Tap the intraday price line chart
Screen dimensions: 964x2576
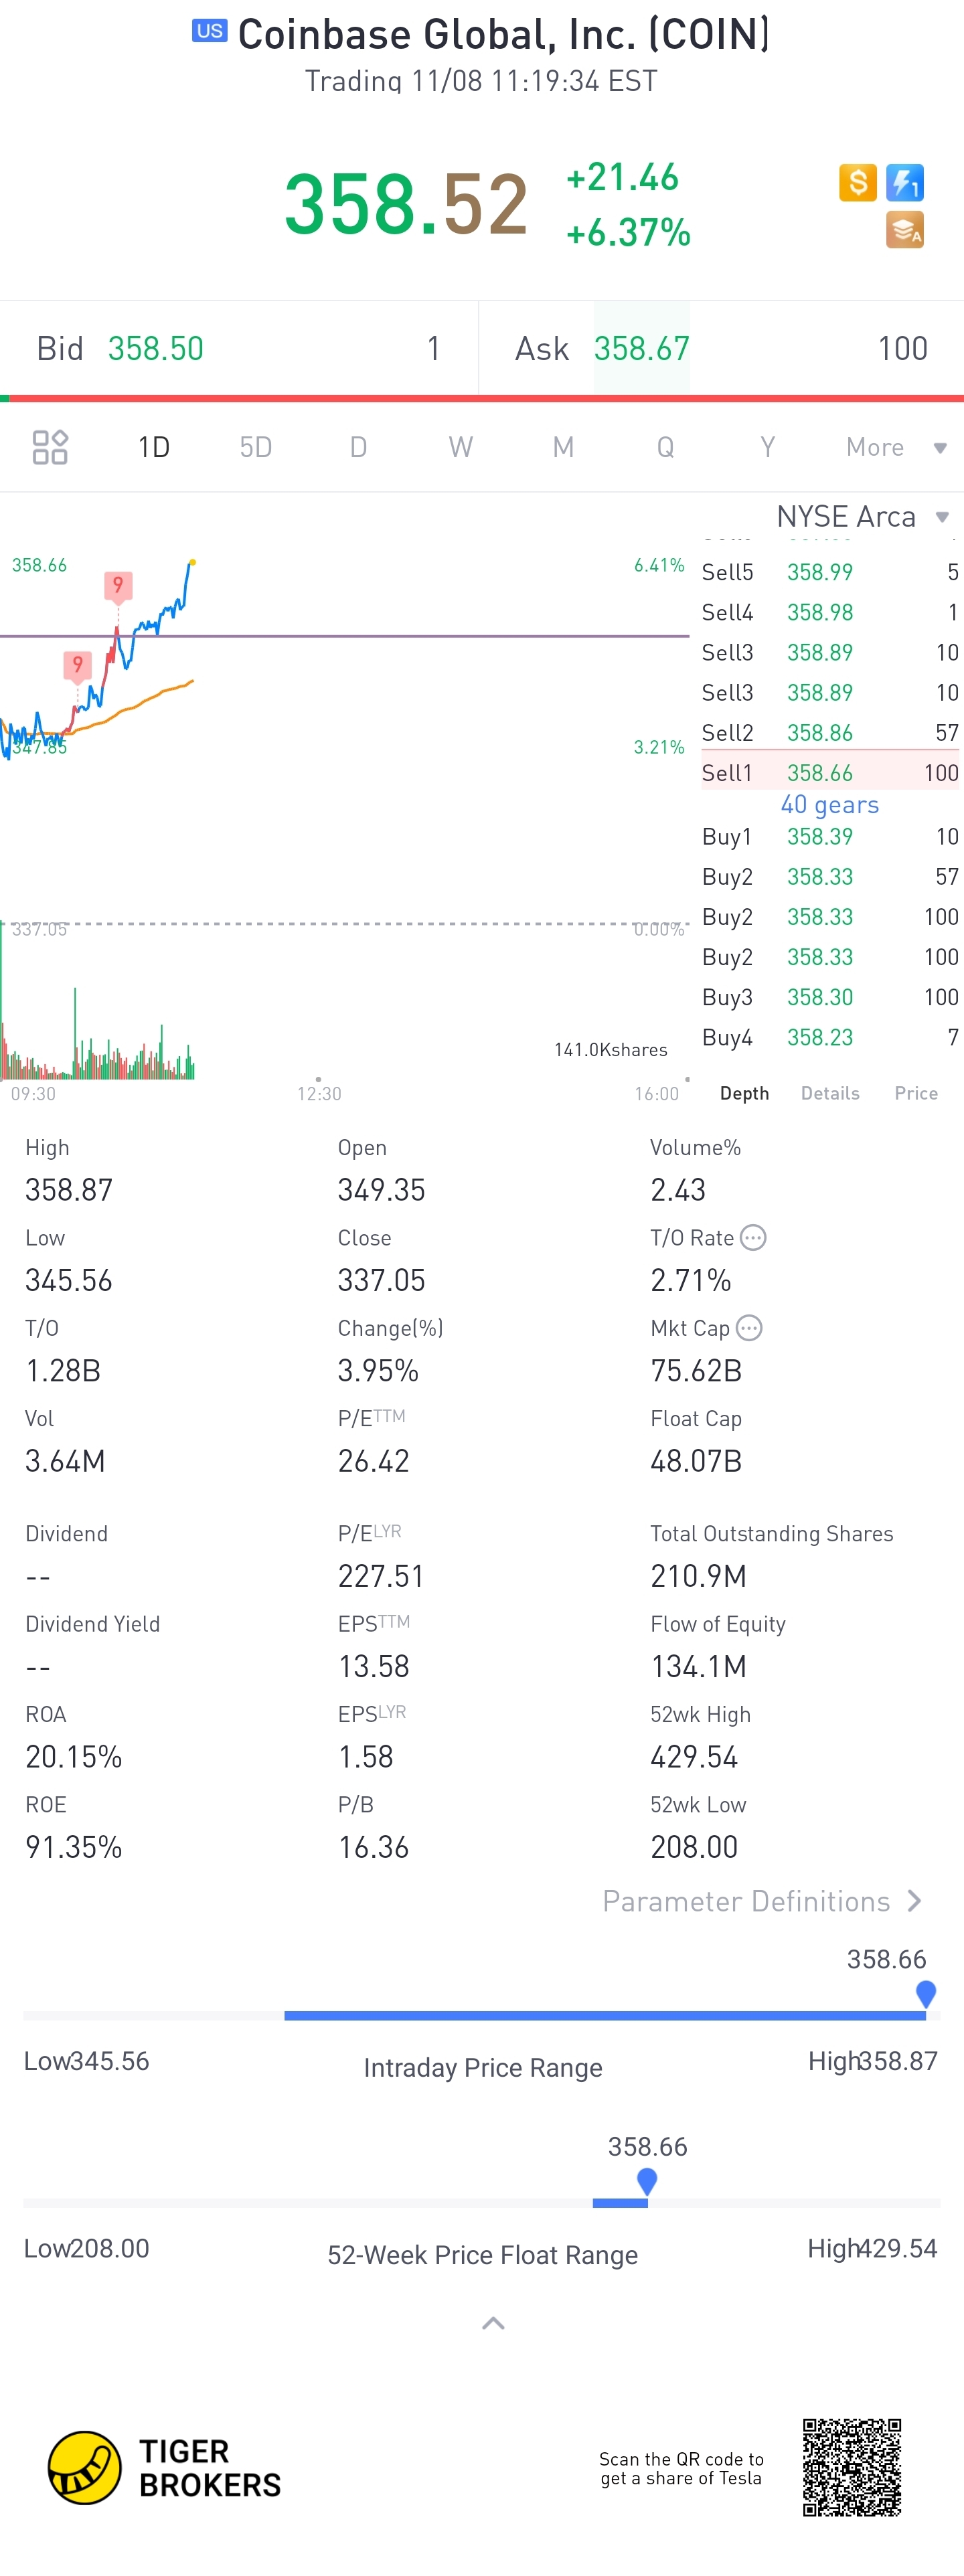coord(98,660)
